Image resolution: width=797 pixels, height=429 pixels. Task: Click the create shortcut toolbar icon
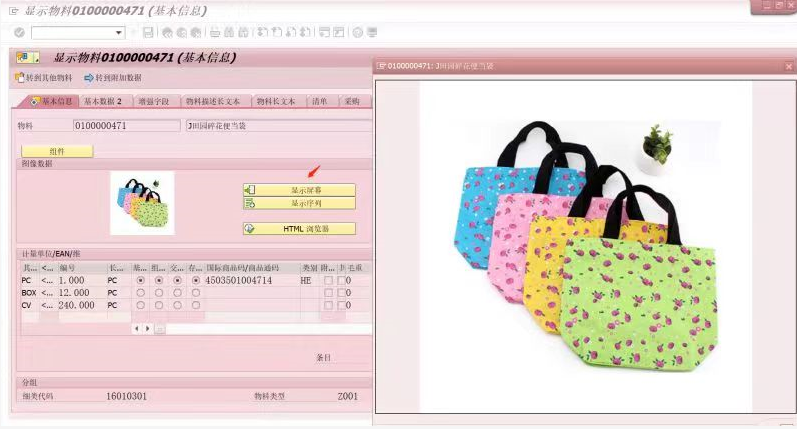pos(339,33)
